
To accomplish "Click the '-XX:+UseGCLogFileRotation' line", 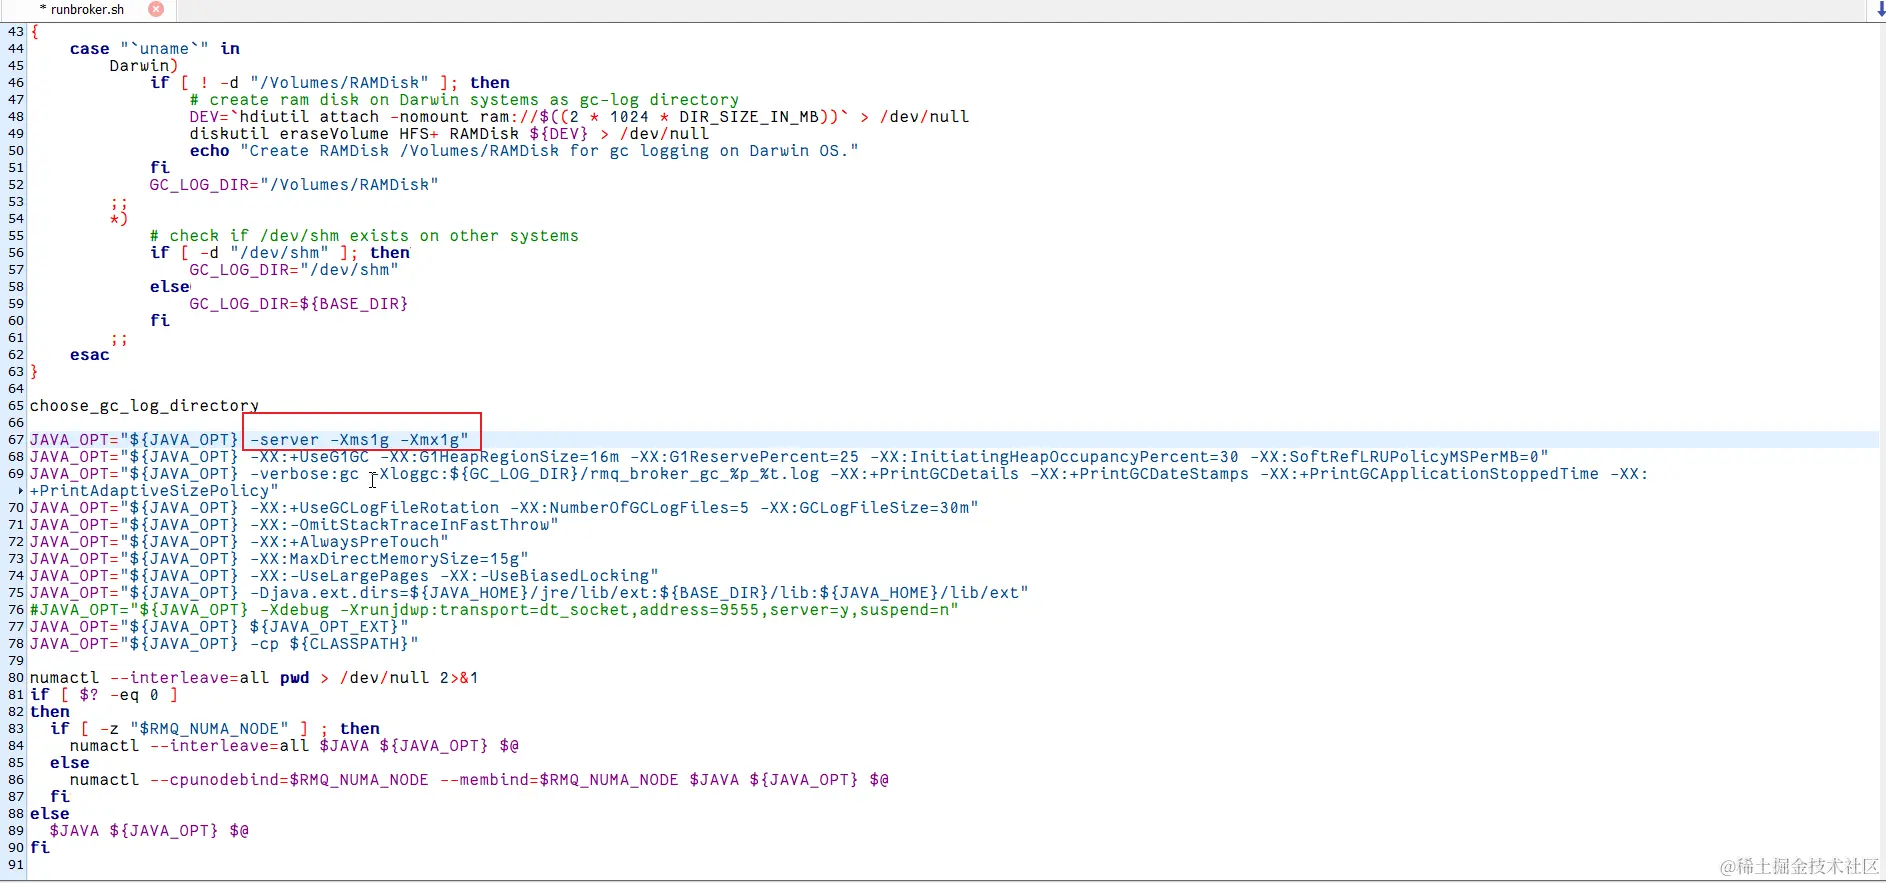I will pos(504,507).
